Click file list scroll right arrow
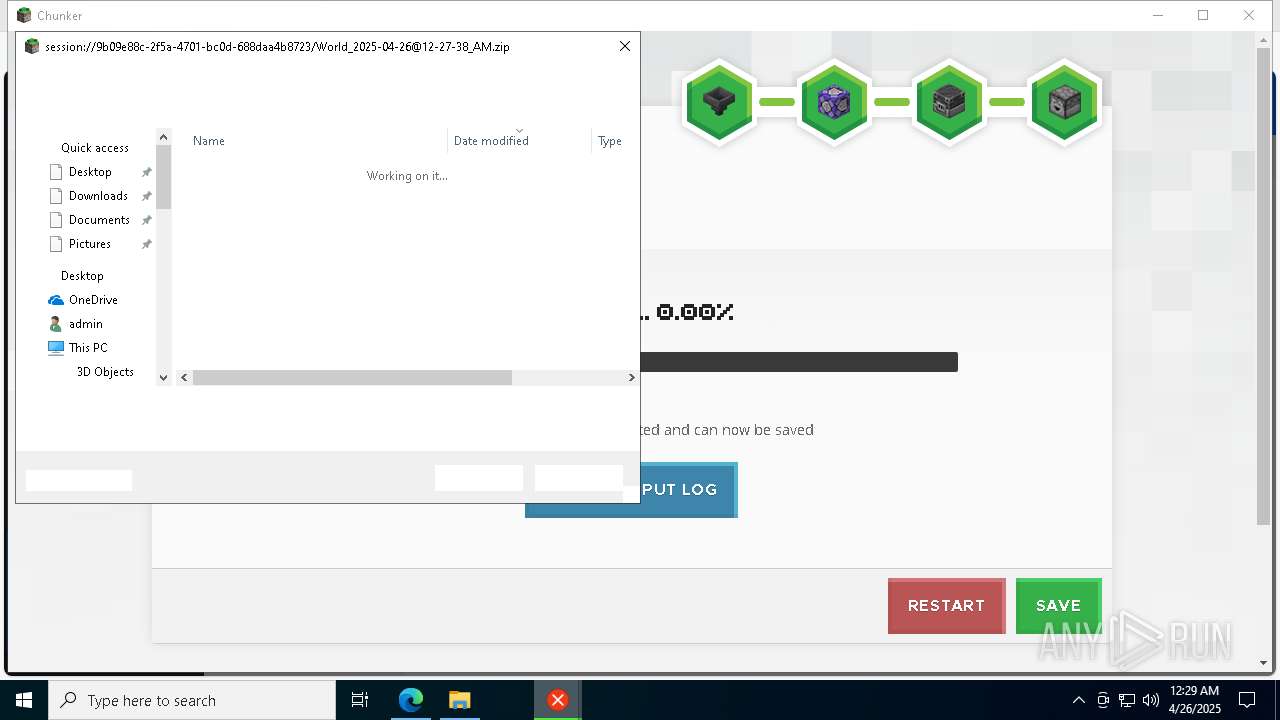The height and width of the screenshot is (720, 1280). (x=631, y=378)
